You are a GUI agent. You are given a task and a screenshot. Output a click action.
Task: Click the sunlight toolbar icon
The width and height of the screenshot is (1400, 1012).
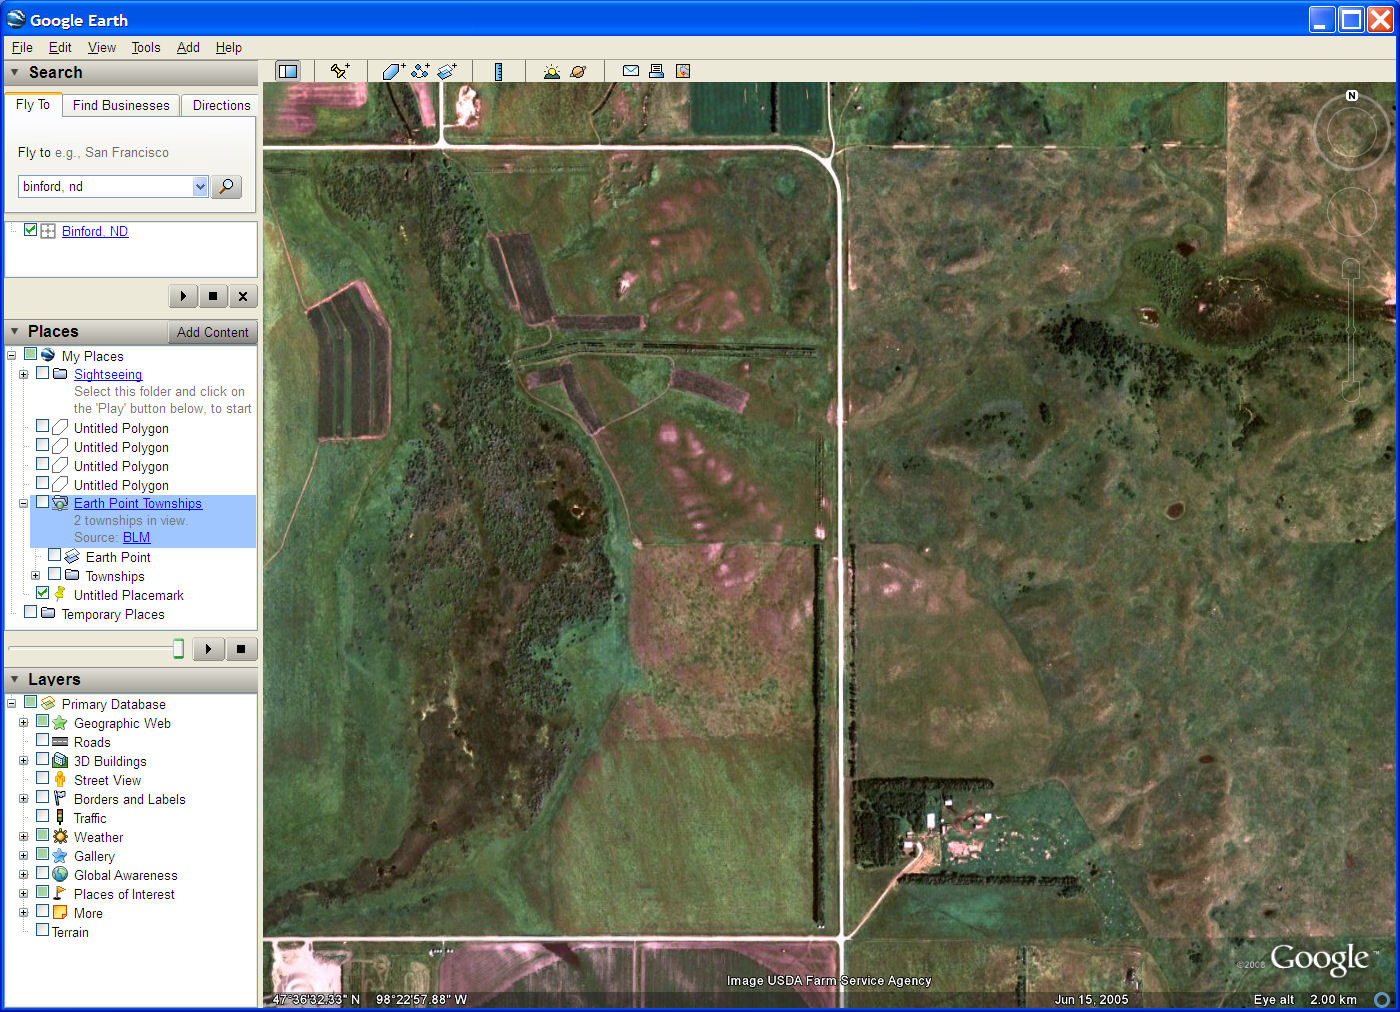pyautogui.click(x=551, y=71)
